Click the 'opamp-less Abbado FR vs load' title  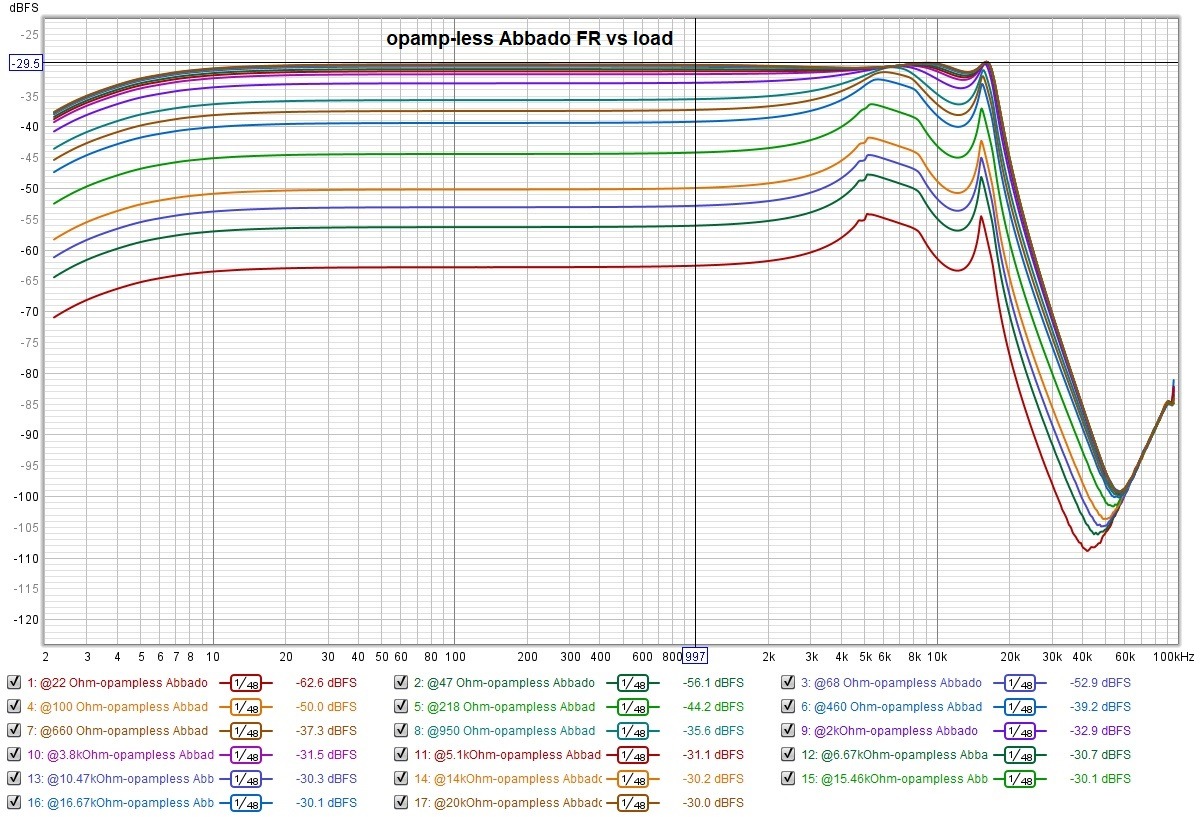pos(530,40)
